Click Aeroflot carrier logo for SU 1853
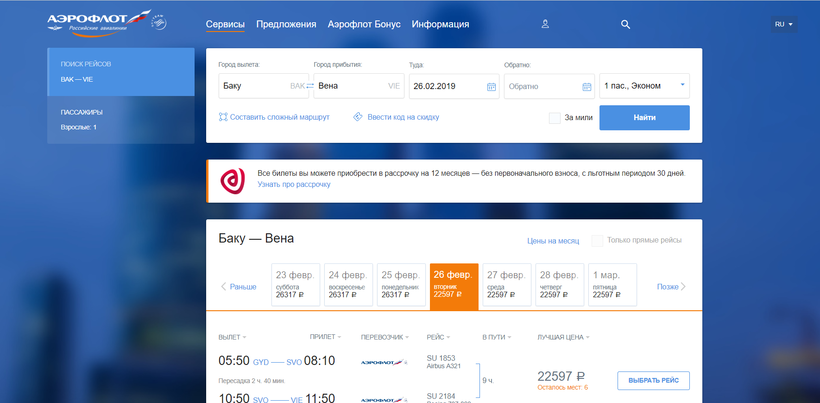The width and height of the screenshot is (820, 403). [384, 362]
